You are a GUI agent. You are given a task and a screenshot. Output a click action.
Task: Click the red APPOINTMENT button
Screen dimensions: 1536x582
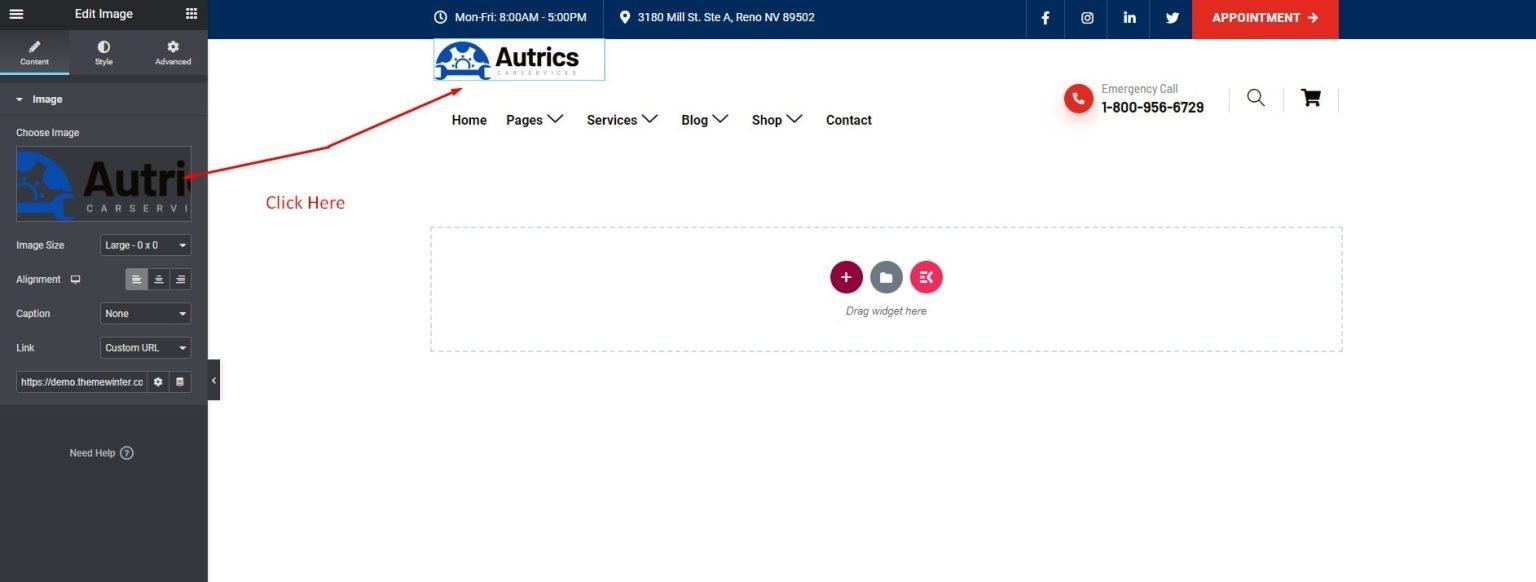coord(1265,18)
